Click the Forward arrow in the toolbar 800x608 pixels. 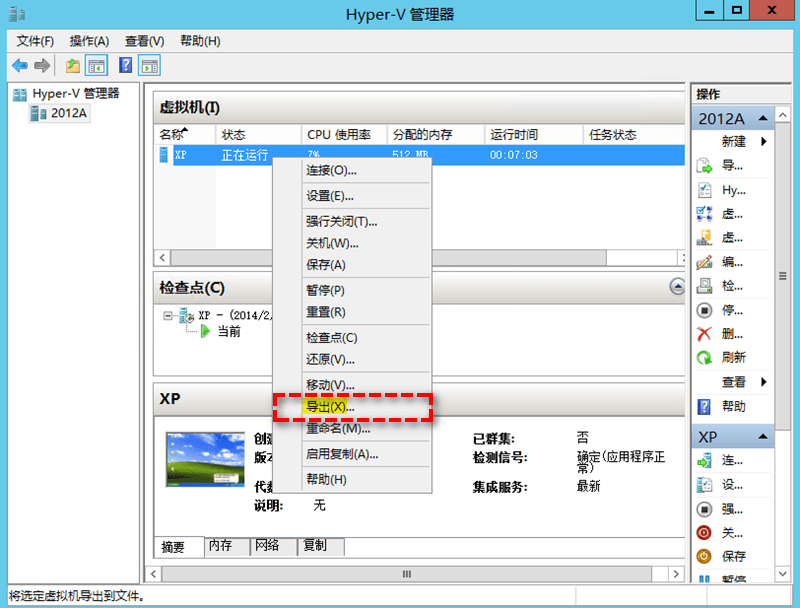[x=42, y=65]
